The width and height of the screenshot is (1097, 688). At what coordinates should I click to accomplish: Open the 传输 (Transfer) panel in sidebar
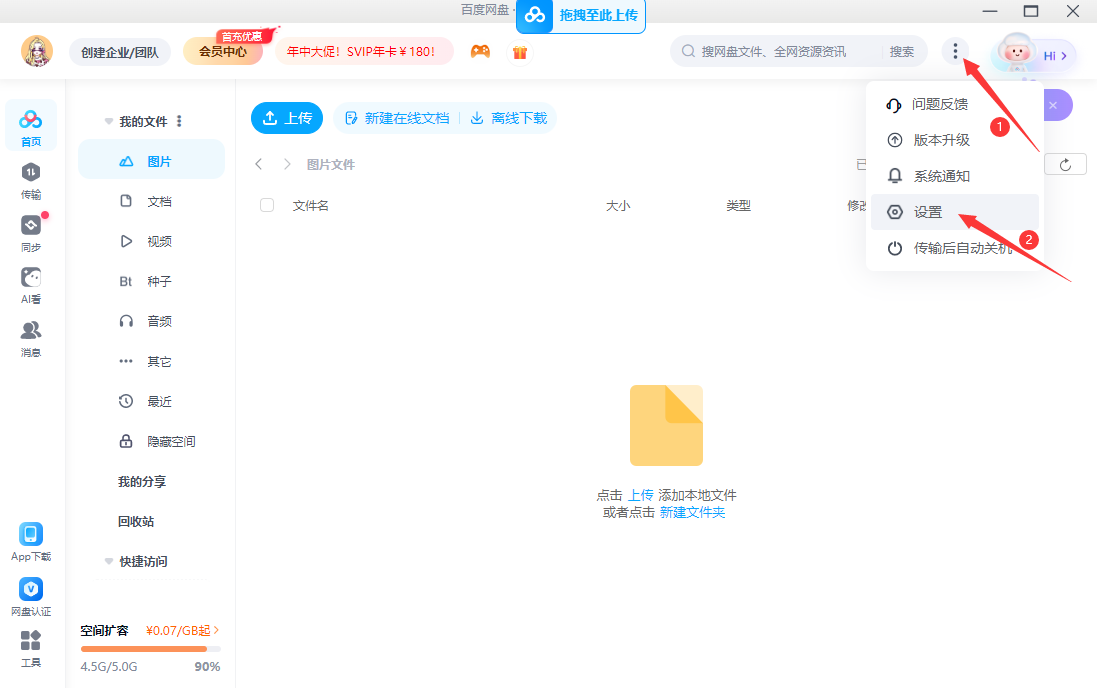(x=30, y=180)
